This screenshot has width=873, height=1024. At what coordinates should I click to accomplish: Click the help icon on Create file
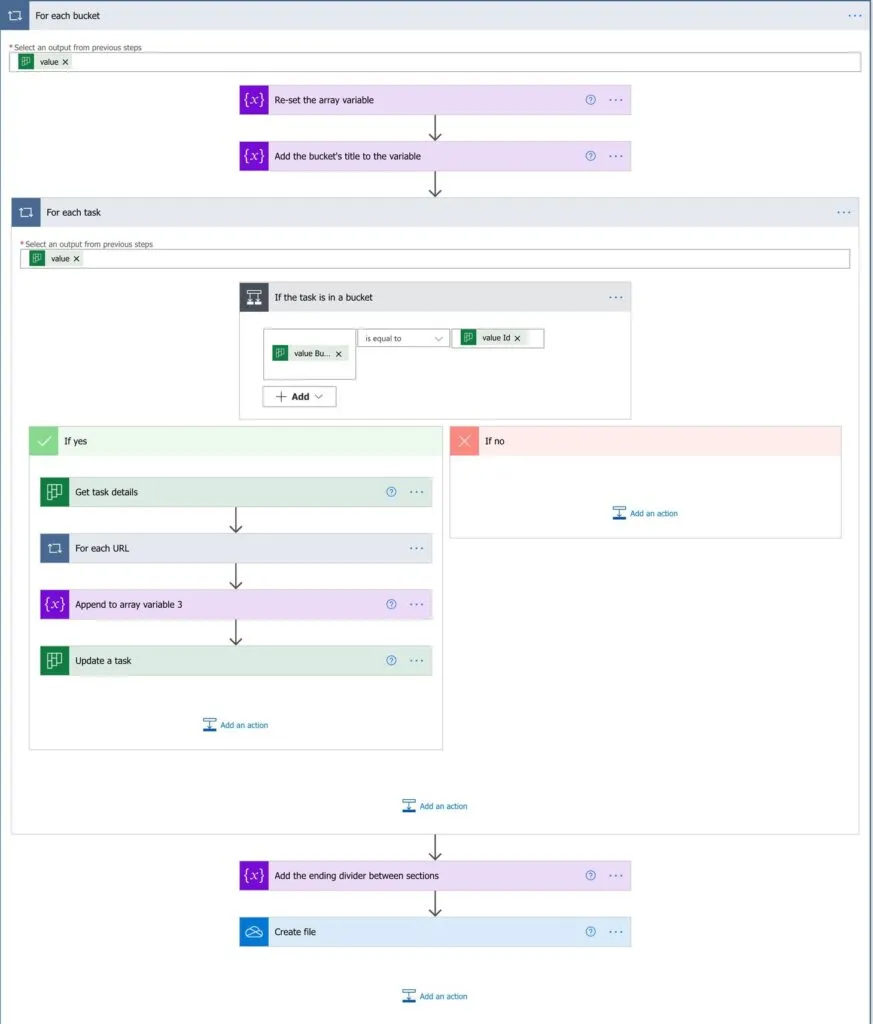point(590,932)
